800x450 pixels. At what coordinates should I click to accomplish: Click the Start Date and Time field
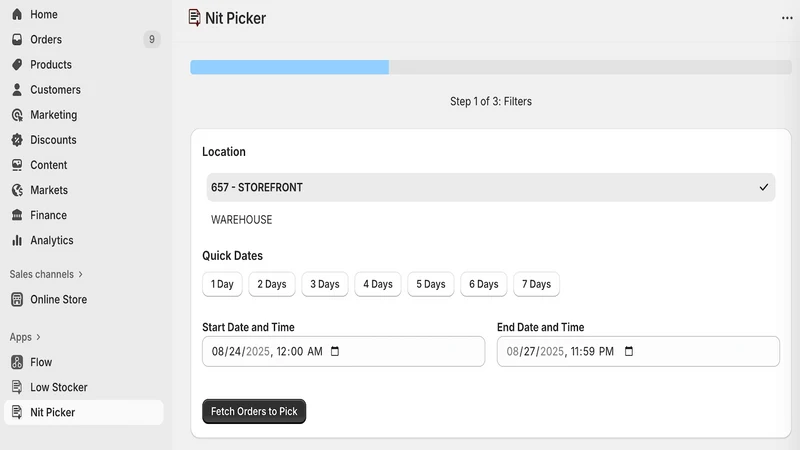(343, 351)
